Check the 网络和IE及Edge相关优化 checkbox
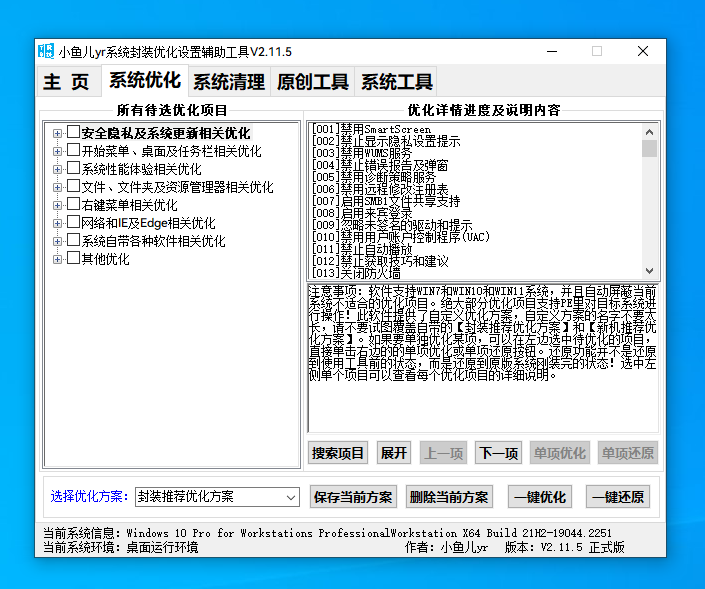 click(73, 223)
